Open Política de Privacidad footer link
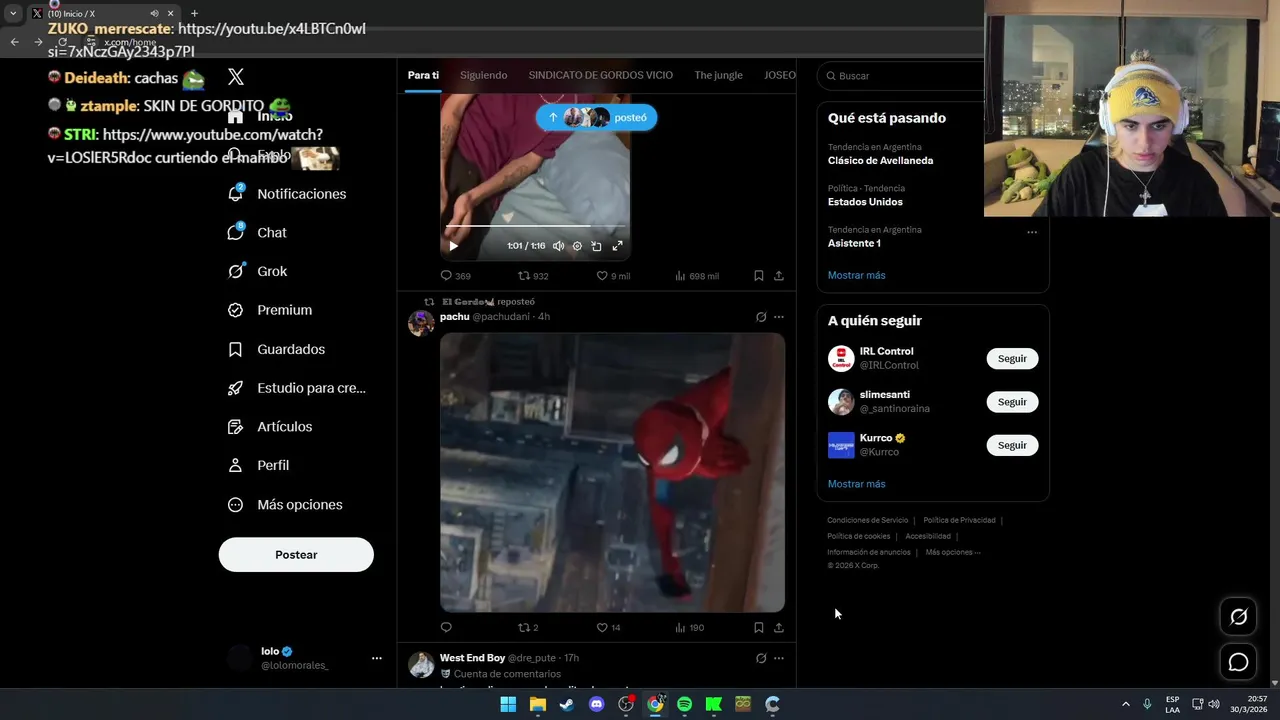Screen dimensions: 1280x720 pos(959,520)
